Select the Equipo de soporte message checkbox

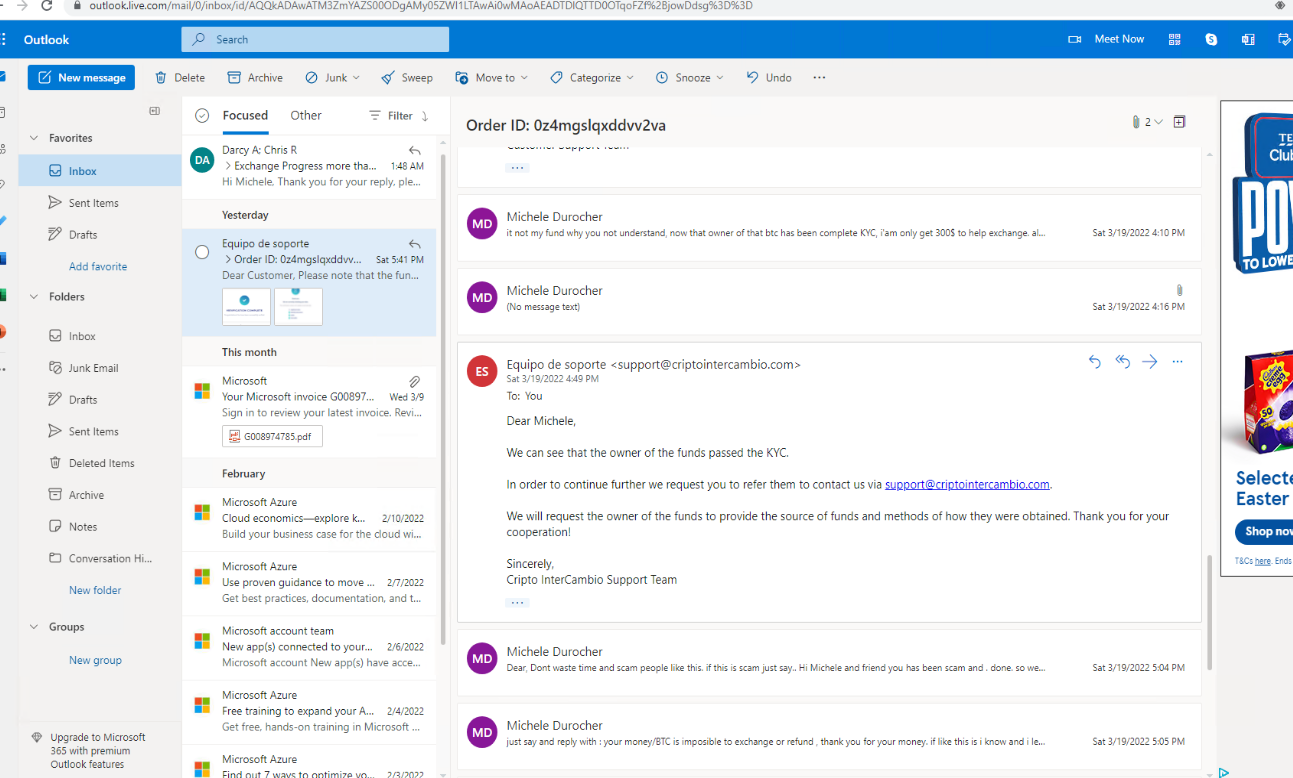click(x=202, y=252)
